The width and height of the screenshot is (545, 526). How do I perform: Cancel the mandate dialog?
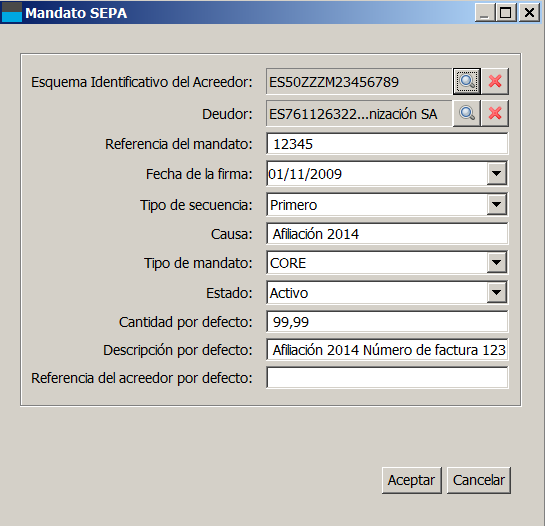coord(479,480)
